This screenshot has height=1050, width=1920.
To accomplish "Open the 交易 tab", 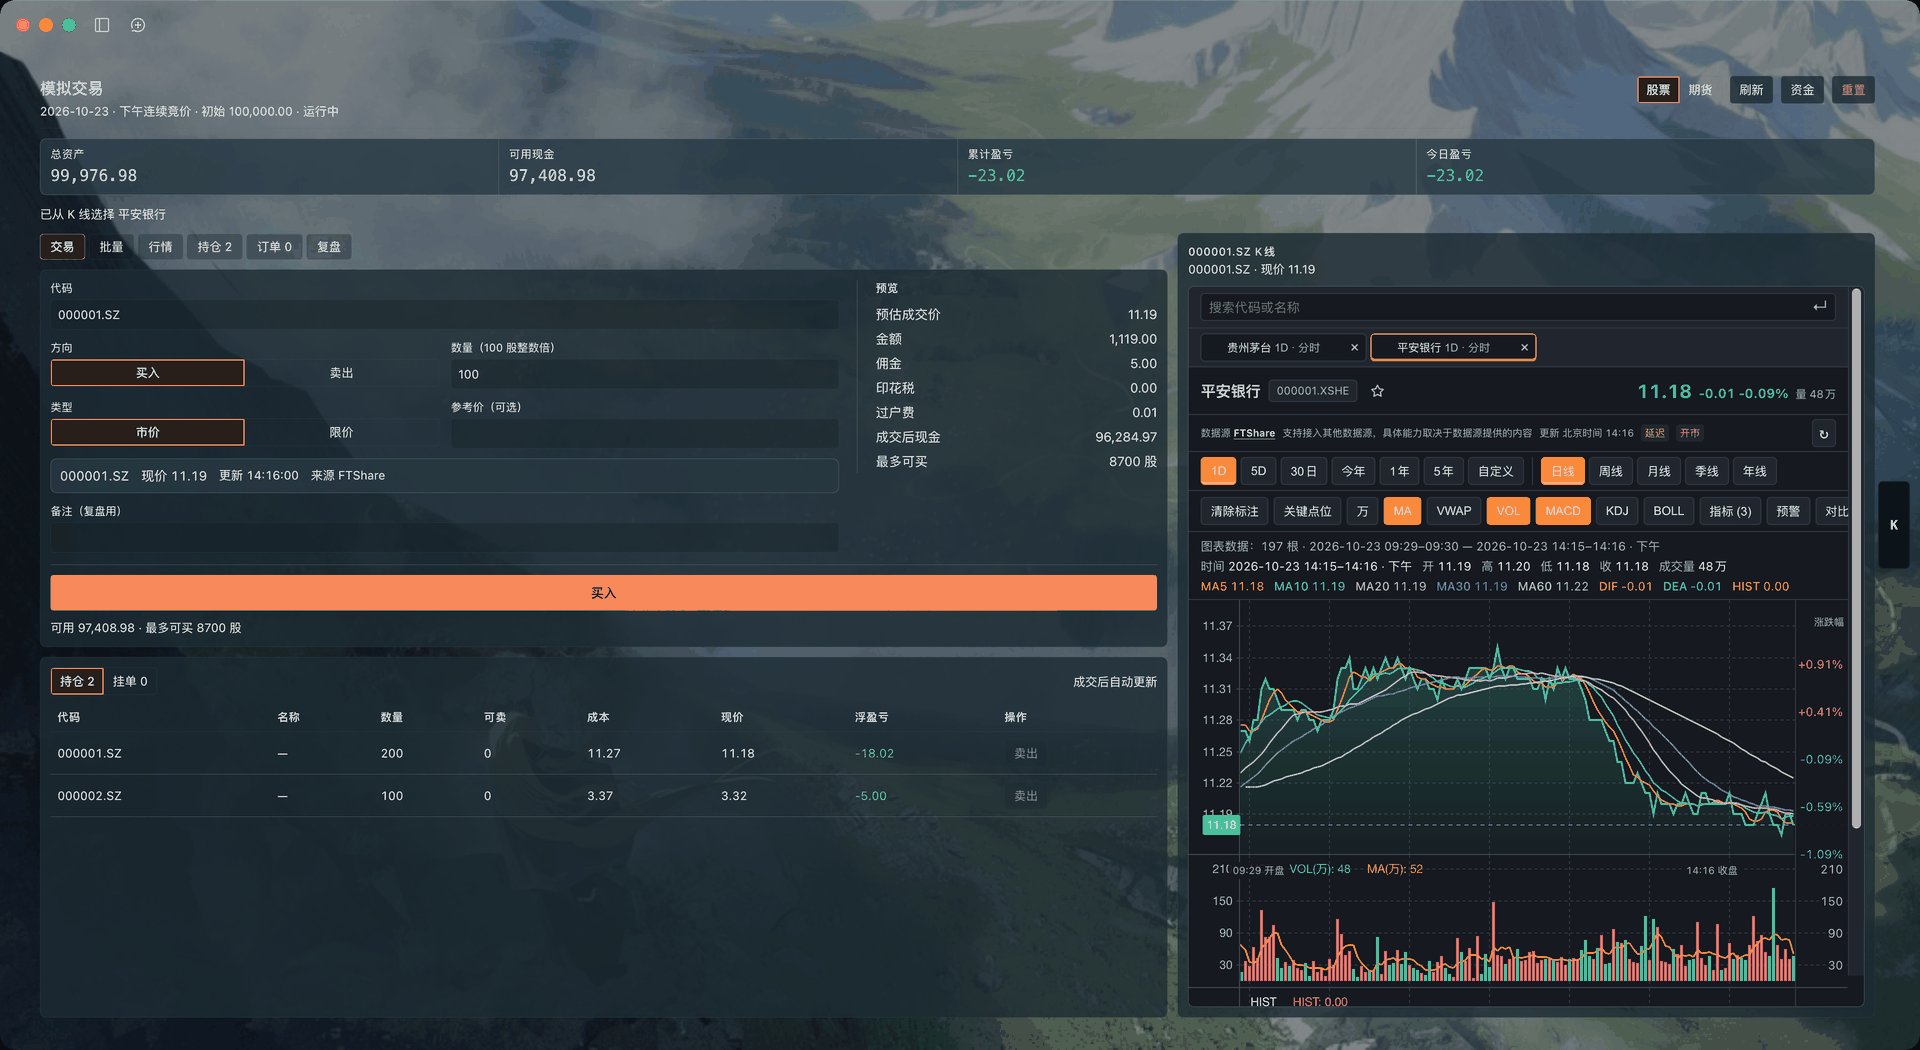I will pos(62,247).
